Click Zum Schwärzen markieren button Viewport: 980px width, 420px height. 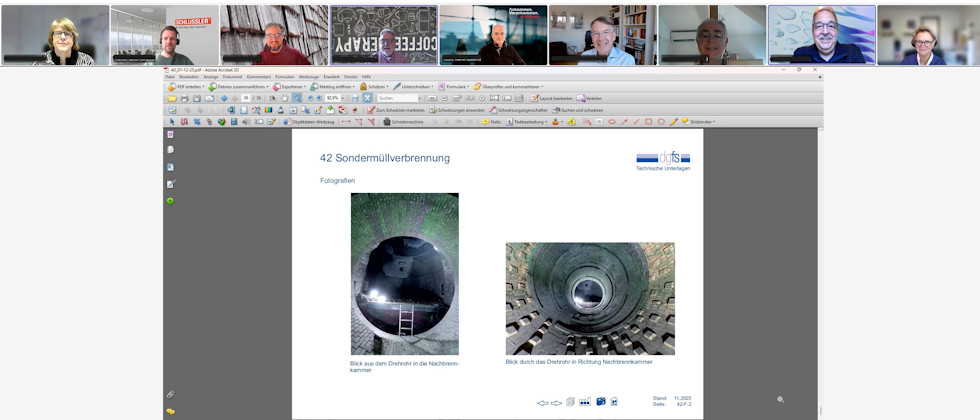(392, 110)
